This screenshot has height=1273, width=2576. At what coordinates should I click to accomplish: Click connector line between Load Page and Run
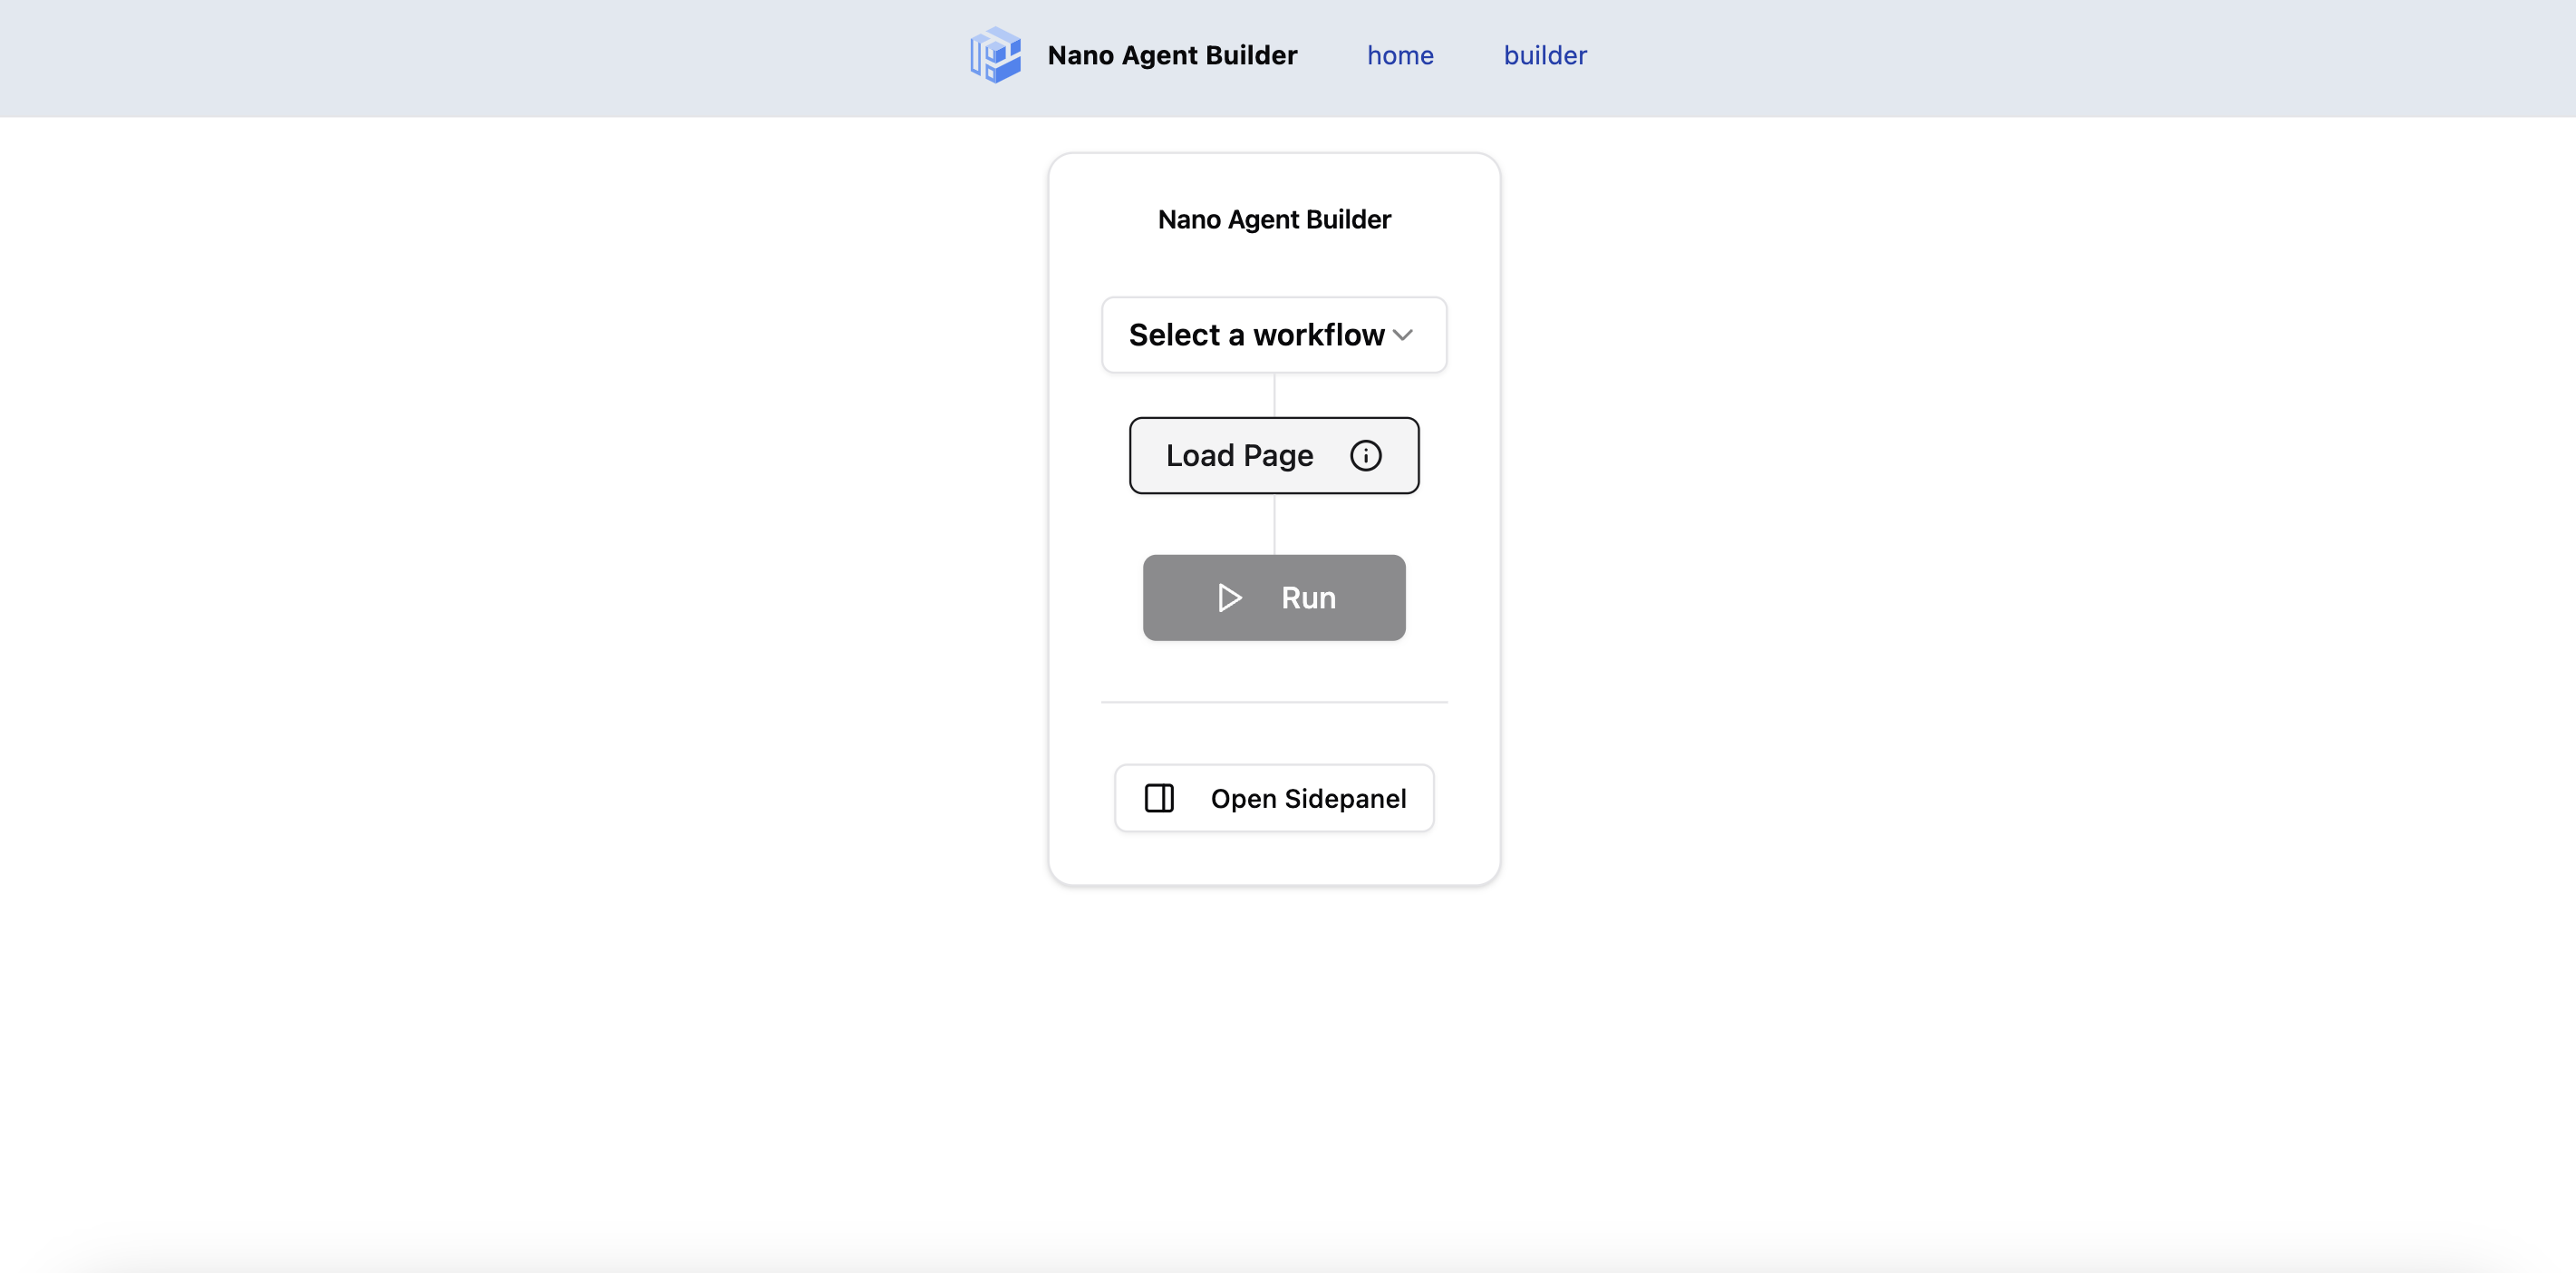[x=1274, y=524]
